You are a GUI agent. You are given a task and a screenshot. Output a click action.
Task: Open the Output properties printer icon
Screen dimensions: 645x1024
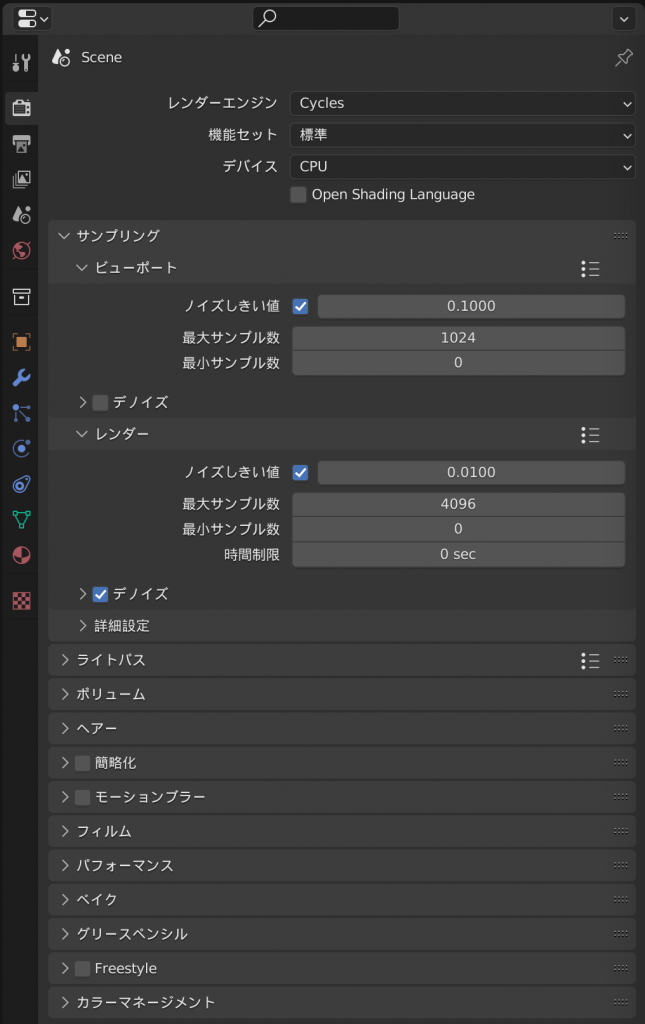22,144
